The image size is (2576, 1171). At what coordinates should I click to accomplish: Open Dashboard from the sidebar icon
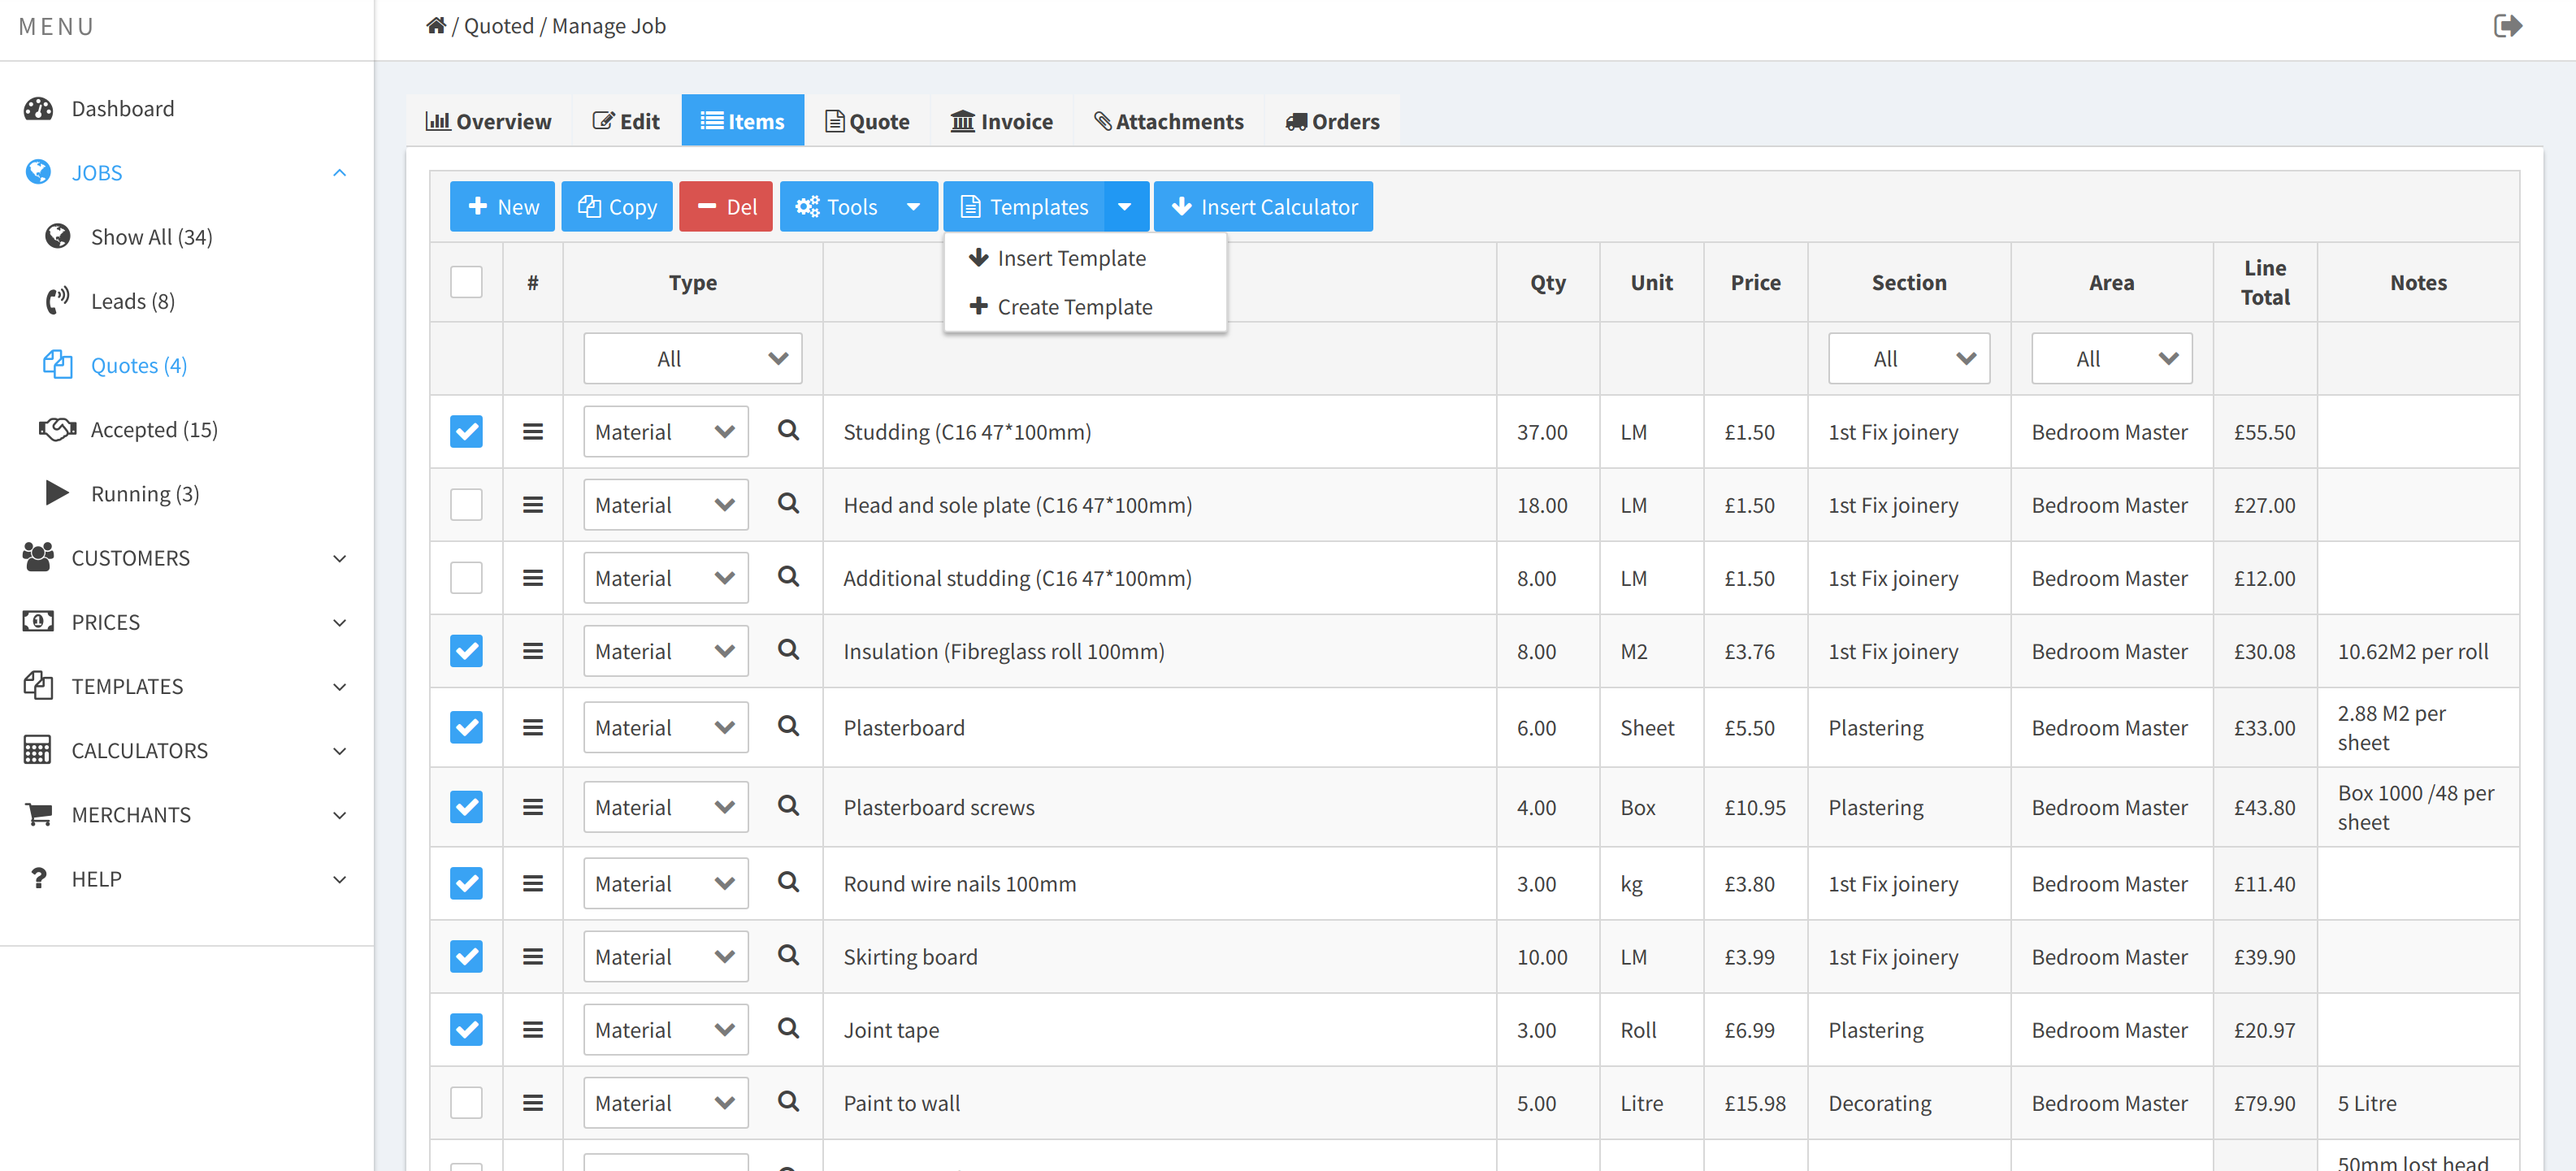39,108
